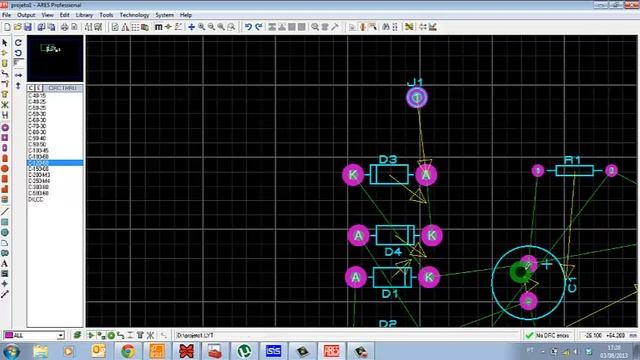
Task: Click the Rotate Clockwise icon
Action: click(18, 42)
